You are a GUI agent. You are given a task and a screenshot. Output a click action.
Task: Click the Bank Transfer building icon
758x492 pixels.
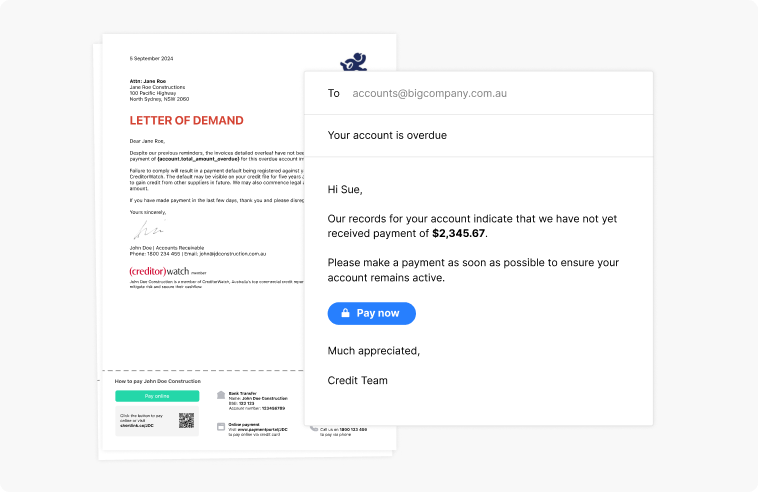(221, 395)
